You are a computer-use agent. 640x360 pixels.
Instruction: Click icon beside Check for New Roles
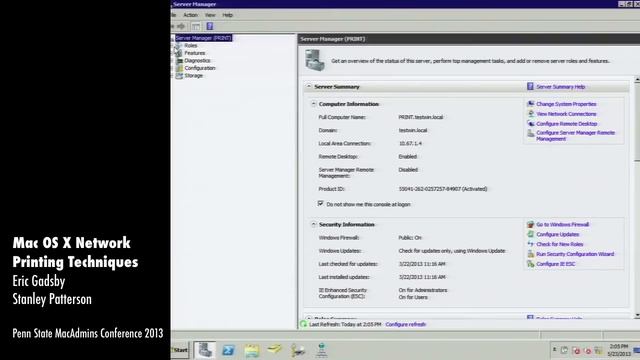(x=531, y=244)
